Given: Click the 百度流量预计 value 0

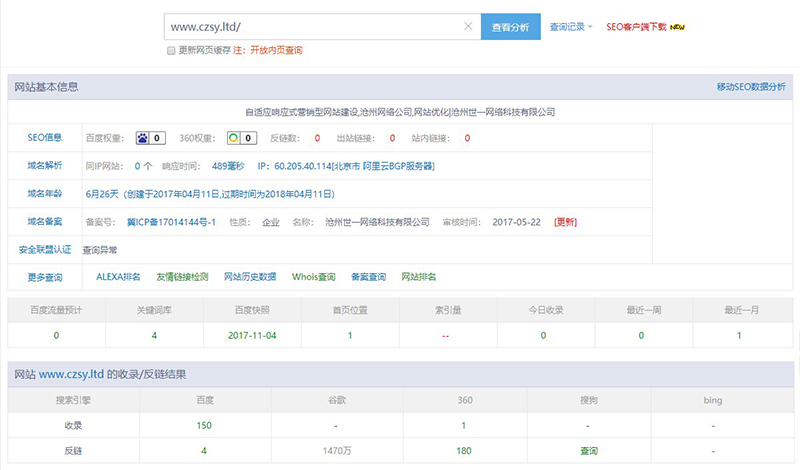Looking at the screenshot, I should (56, 335).
